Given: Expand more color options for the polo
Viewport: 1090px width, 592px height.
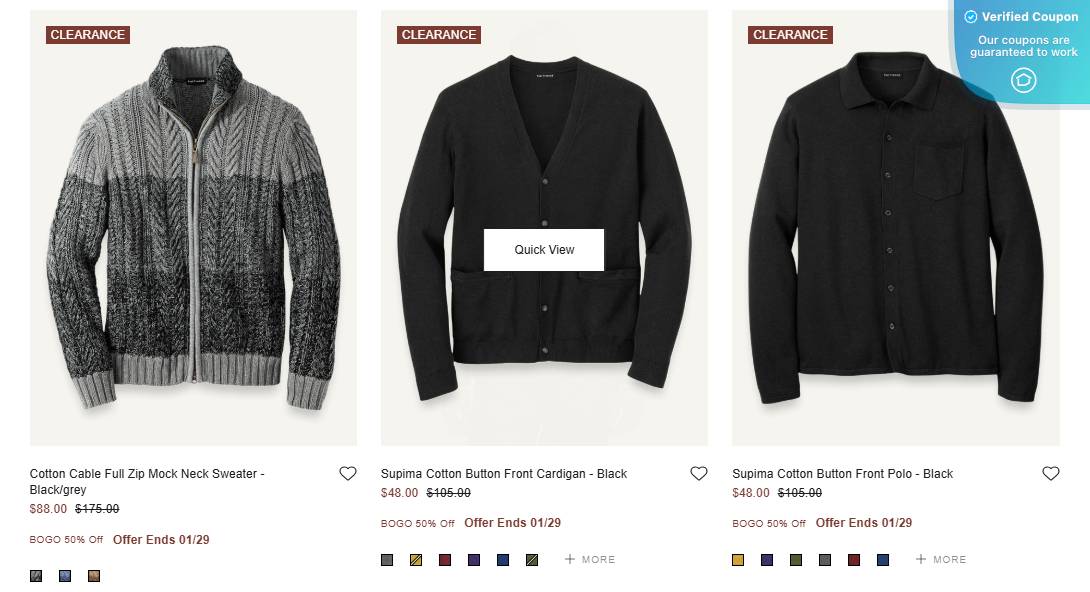Looking at the screenshot, I should 941,560.
